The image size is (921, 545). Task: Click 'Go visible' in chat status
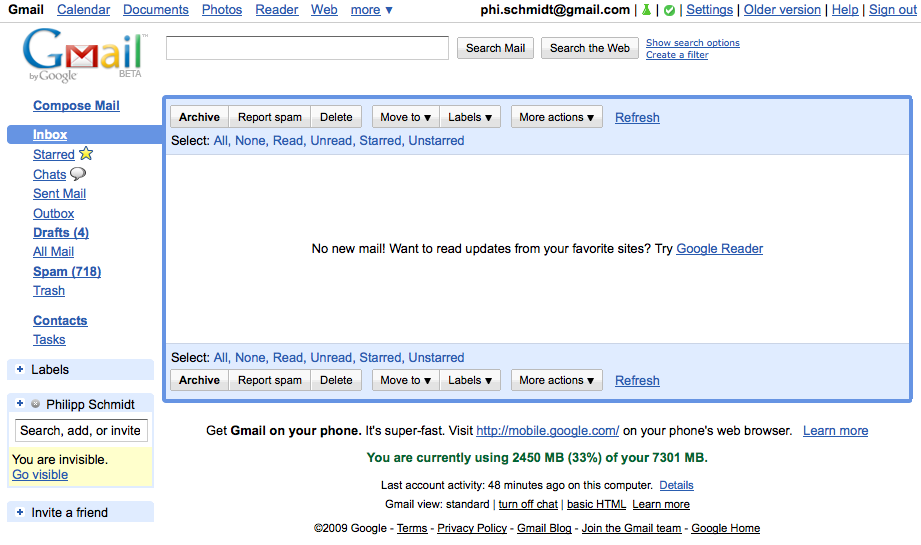[40, 475]
